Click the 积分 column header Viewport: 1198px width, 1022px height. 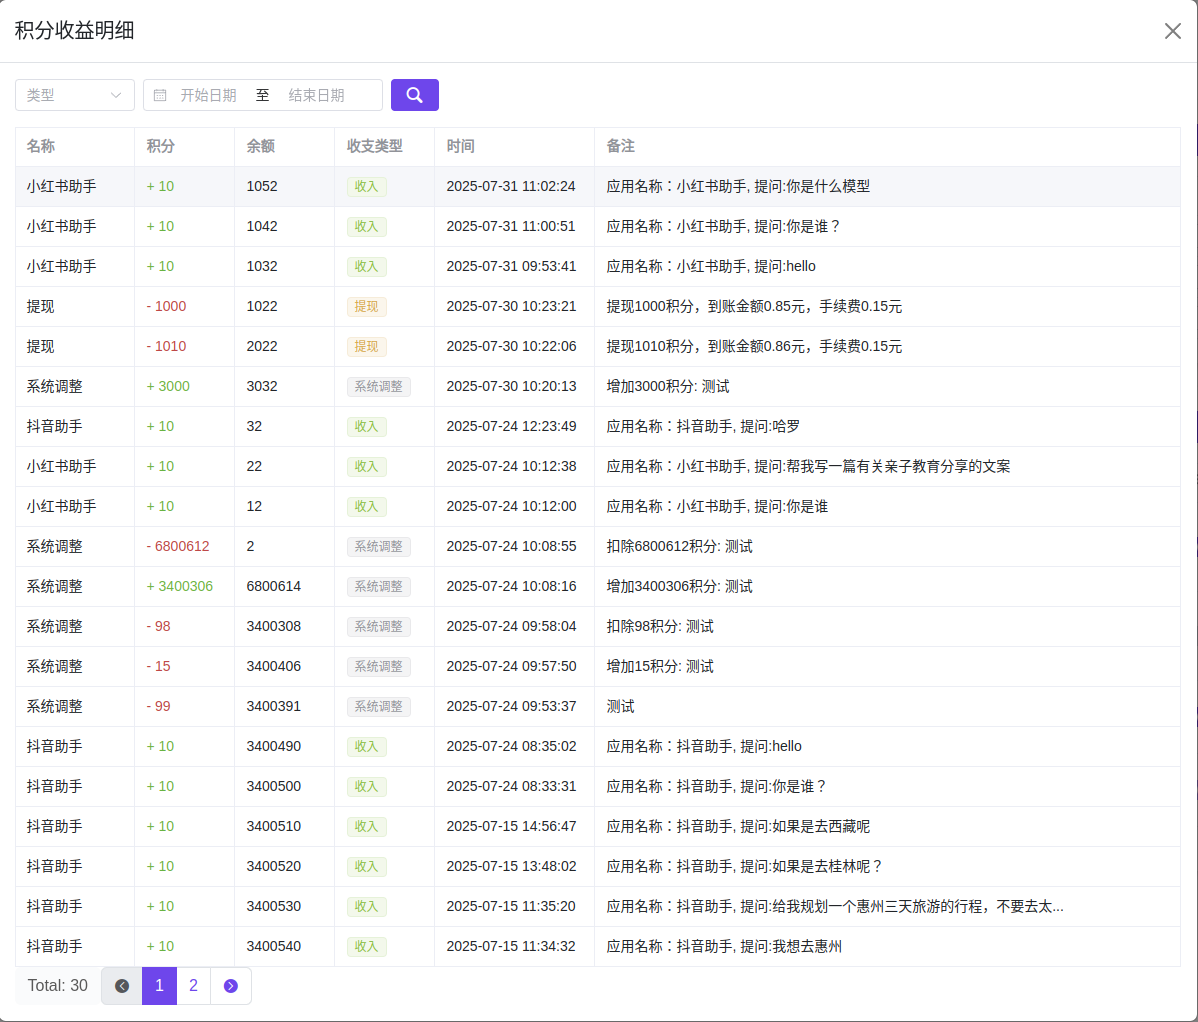click(x=161, y=146)
